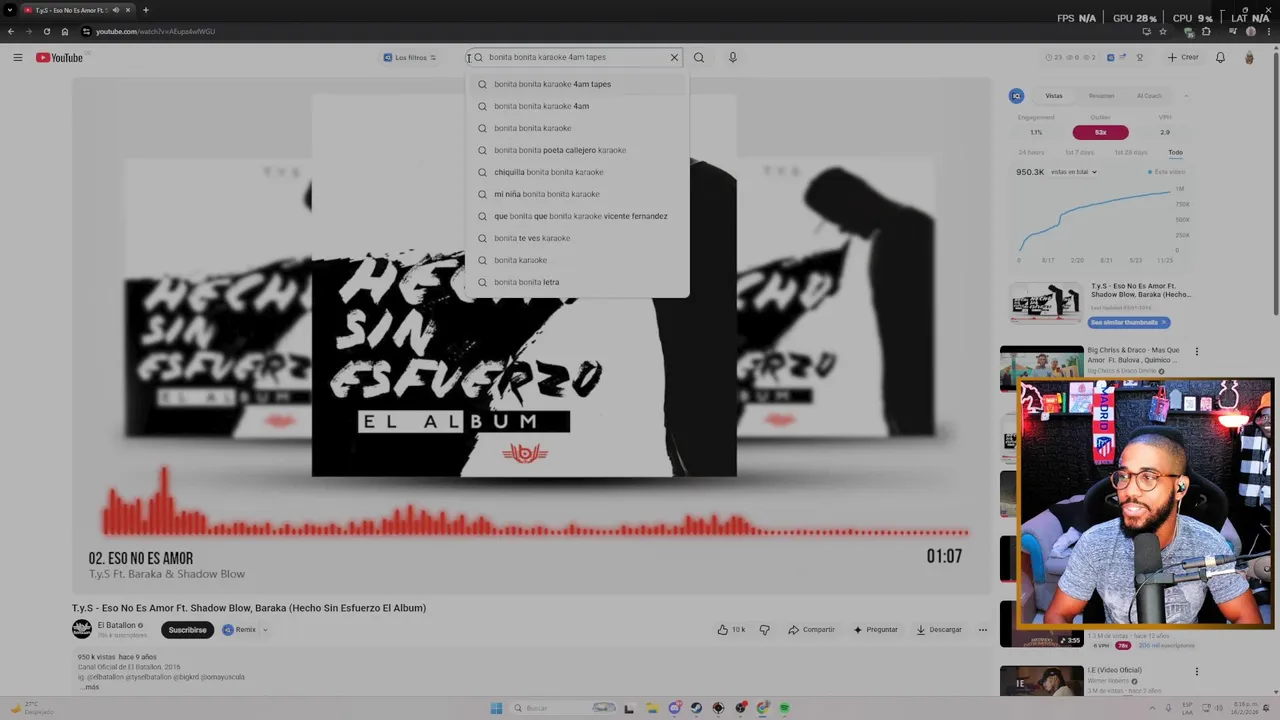Viewport: 1280px width, 720px height.
Task: Open Spotify from the taskbar
Action: (x=785, y=708)
